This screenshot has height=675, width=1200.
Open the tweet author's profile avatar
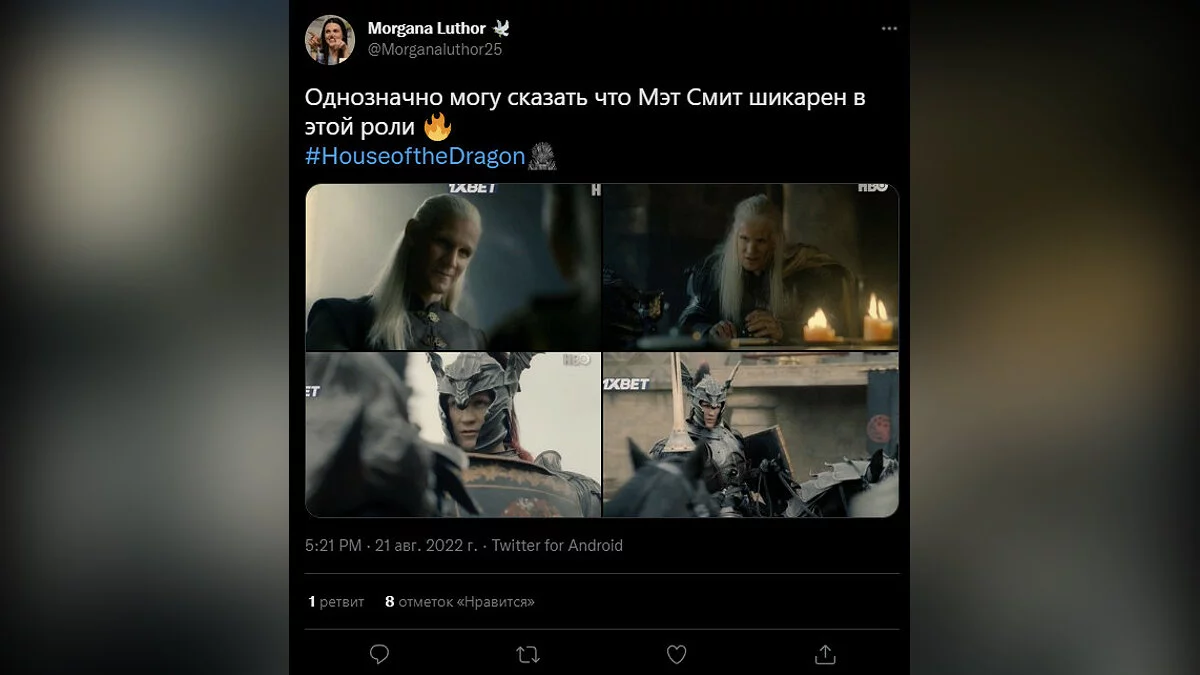point(330,39)
